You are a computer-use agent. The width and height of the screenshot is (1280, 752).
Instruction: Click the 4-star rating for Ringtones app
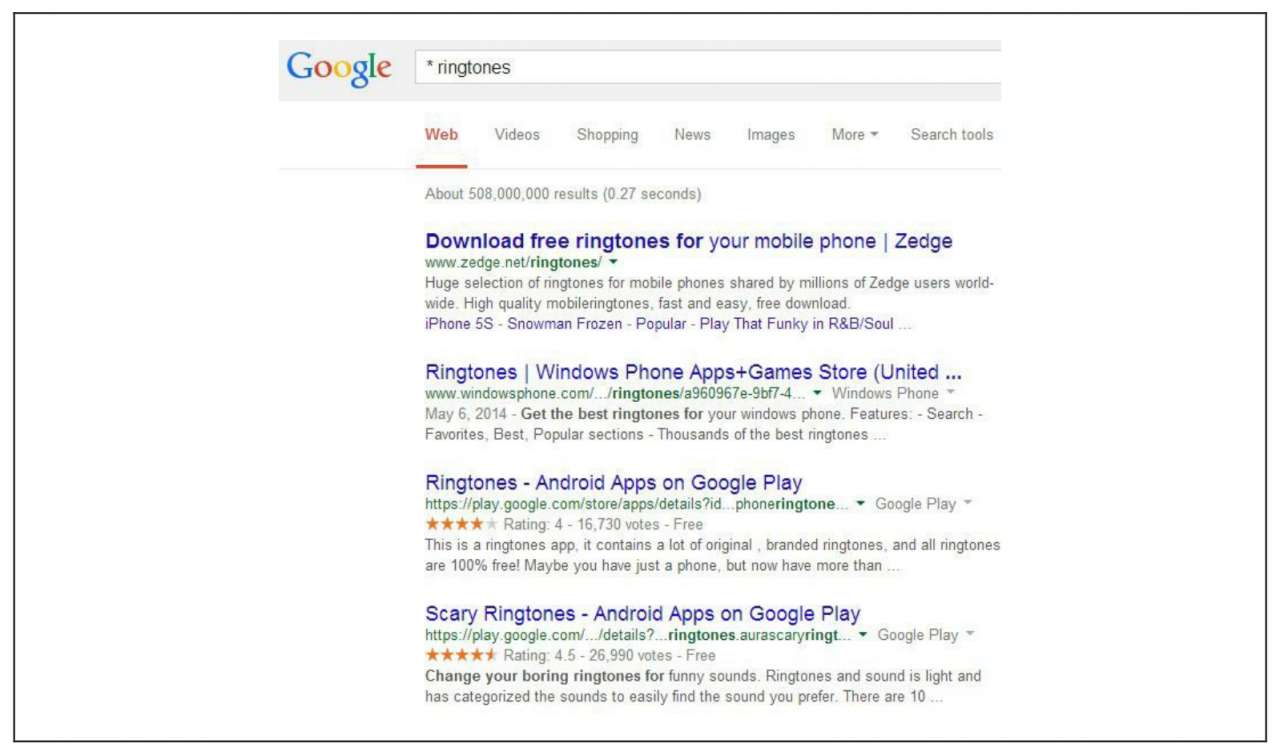(x=461, y=524)
